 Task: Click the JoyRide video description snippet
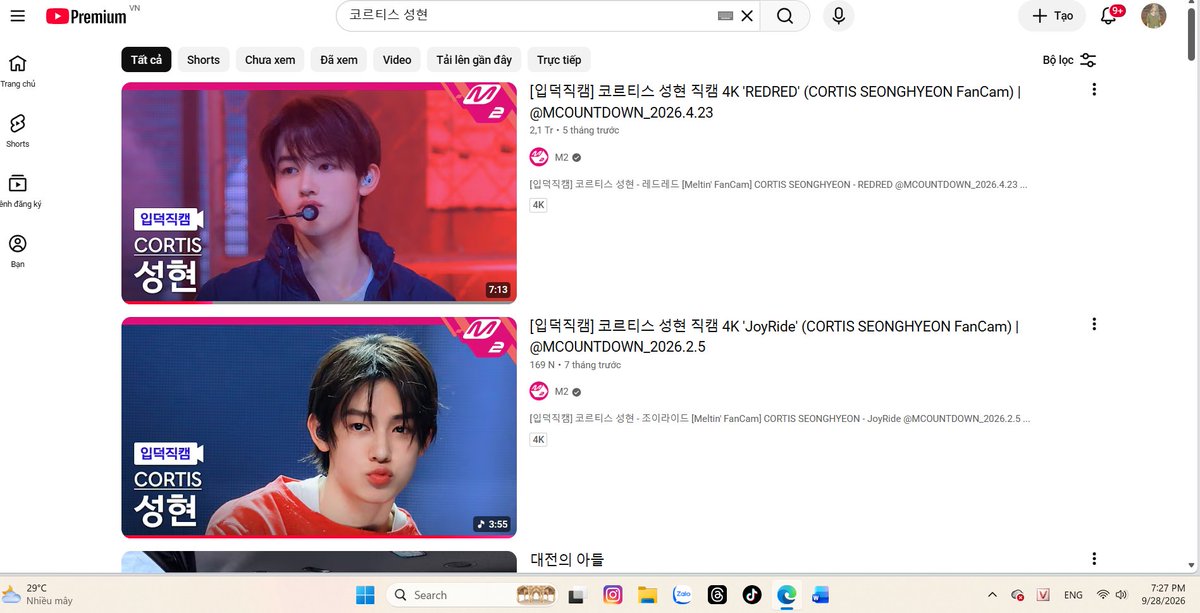click(x=780, y=420)
